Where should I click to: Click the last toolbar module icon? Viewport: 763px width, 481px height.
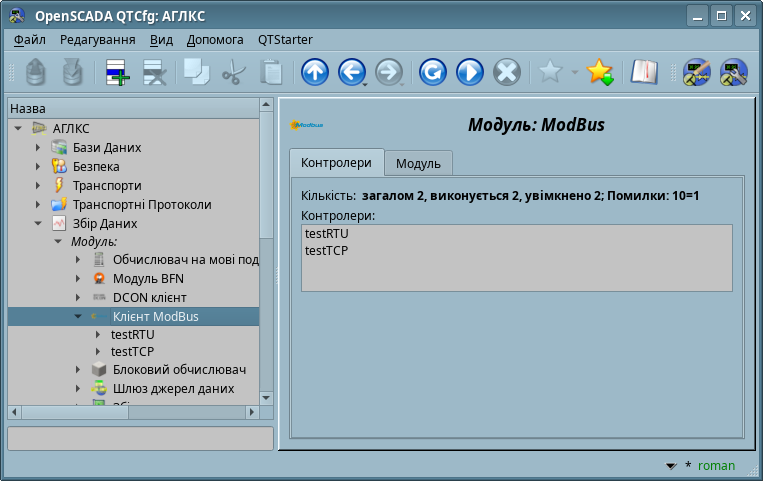pyautogui.click(x=733, y=73)
